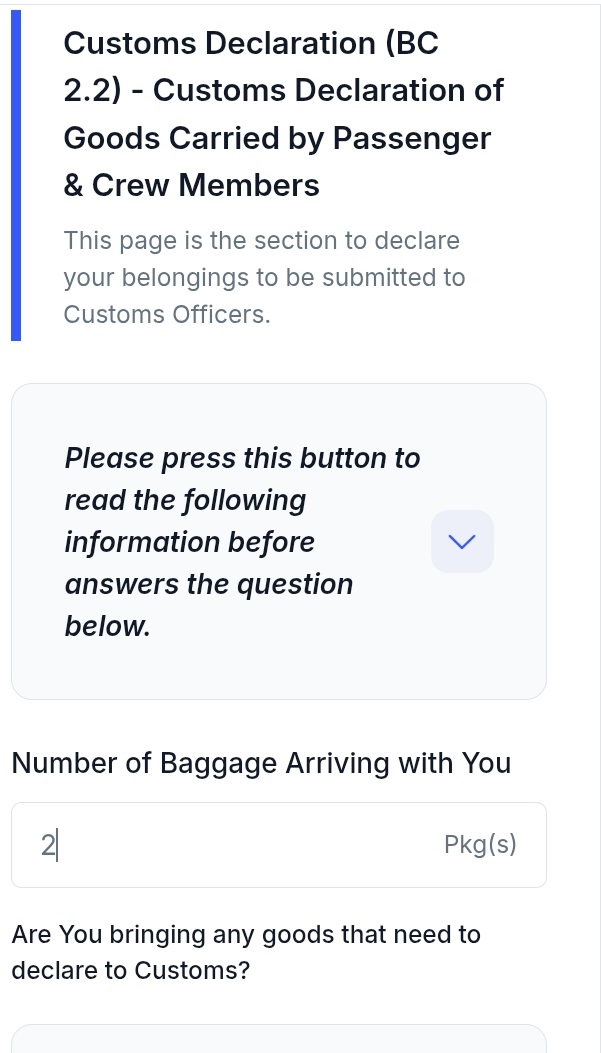Viewport: 601px width, 1053px height.
Task: Click the blue accent bar beside the title
Action: [x=16, y=175]
